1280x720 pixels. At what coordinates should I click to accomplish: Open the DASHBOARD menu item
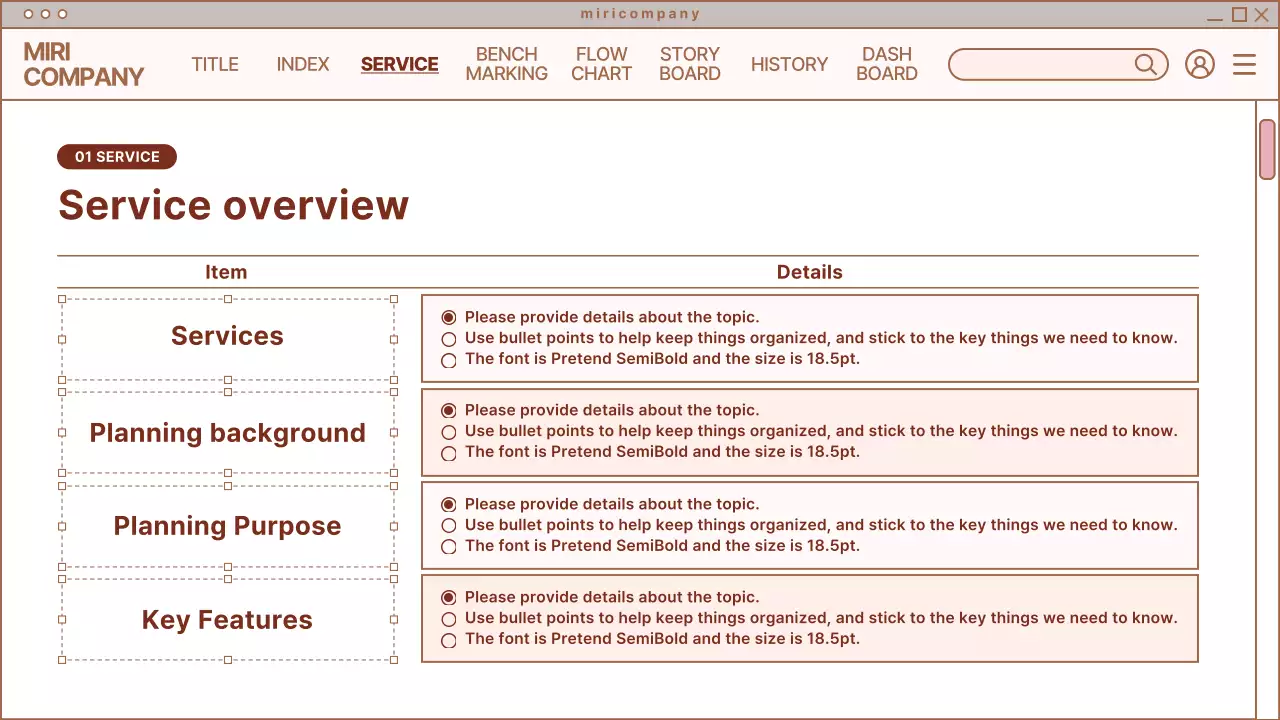[x=886, y=64]
